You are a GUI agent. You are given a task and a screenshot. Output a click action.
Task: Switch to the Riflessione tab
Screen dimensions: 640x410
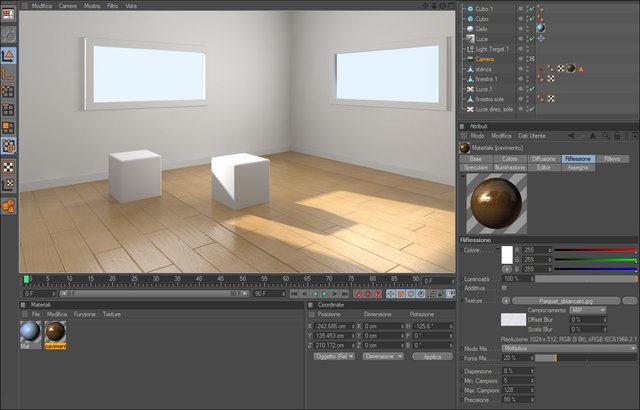578,159
